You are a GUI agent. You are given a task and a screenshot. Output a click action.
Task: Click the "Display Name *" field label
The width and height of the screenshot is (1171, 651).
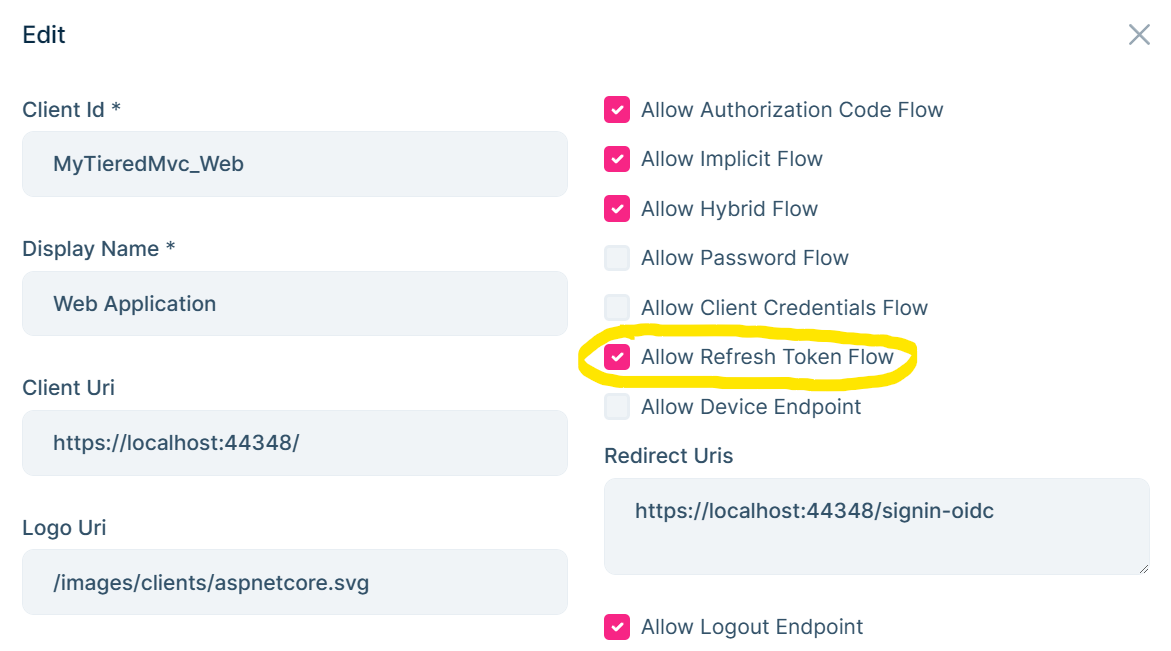pos(98,249)
